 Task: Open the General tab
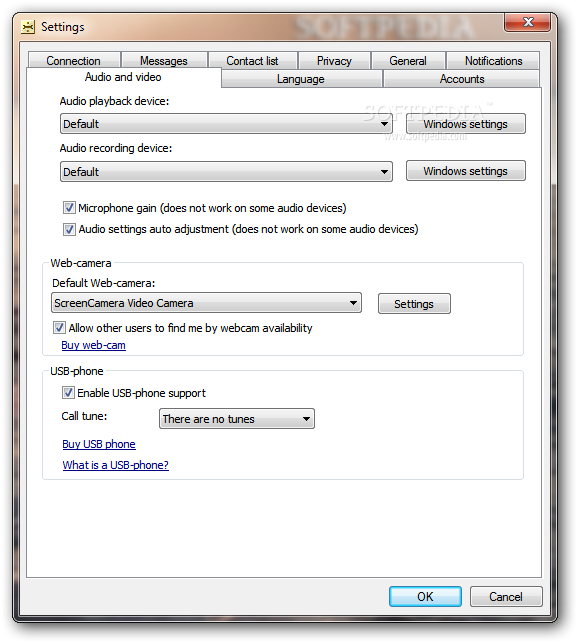(408, 61)
